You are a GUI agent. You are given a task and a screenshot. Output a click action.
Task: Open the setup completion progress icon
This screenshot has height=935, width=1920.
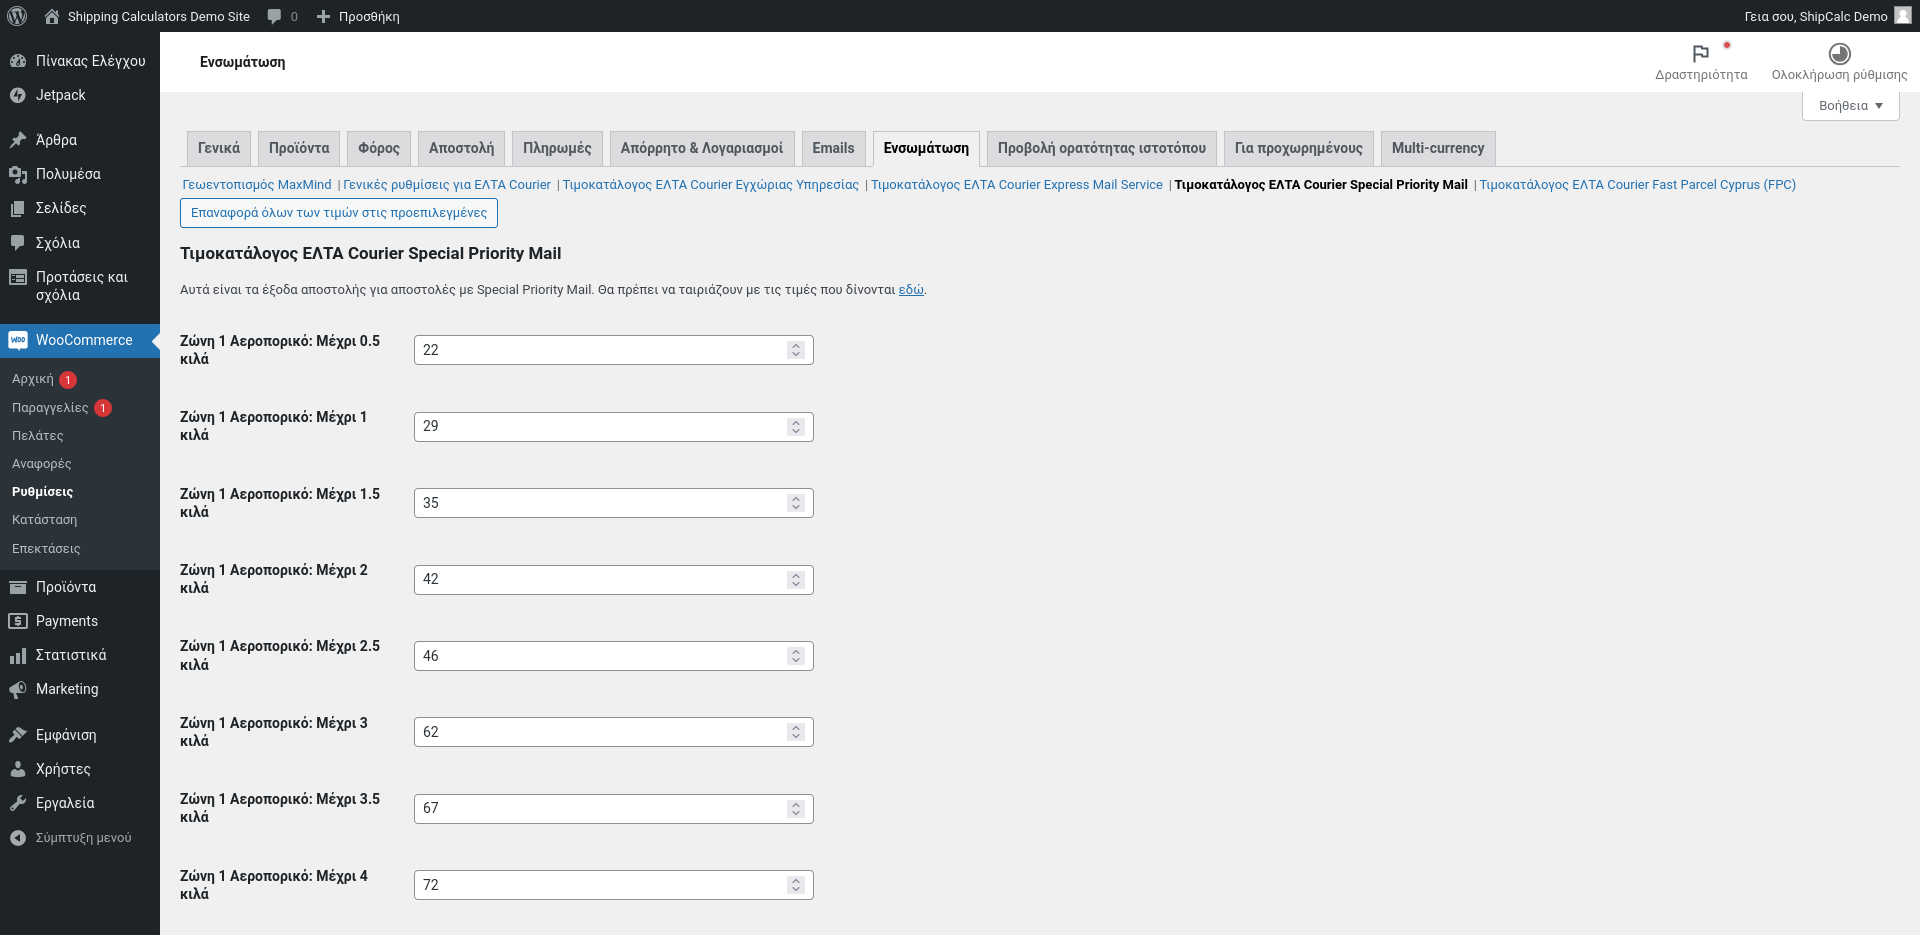(x=1839, y=54)
